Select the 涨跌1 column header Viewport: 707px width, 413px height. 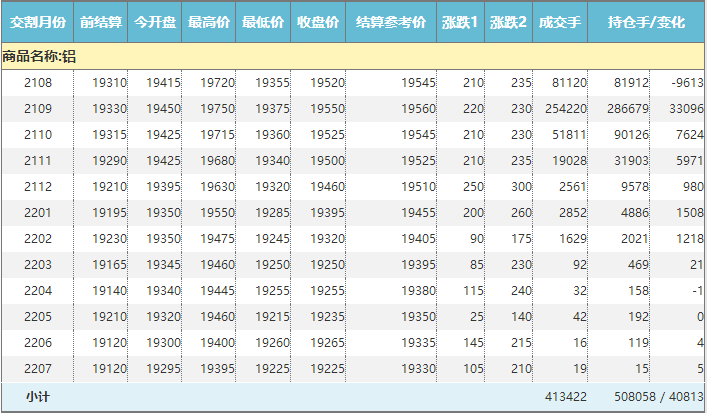(460, 22)
